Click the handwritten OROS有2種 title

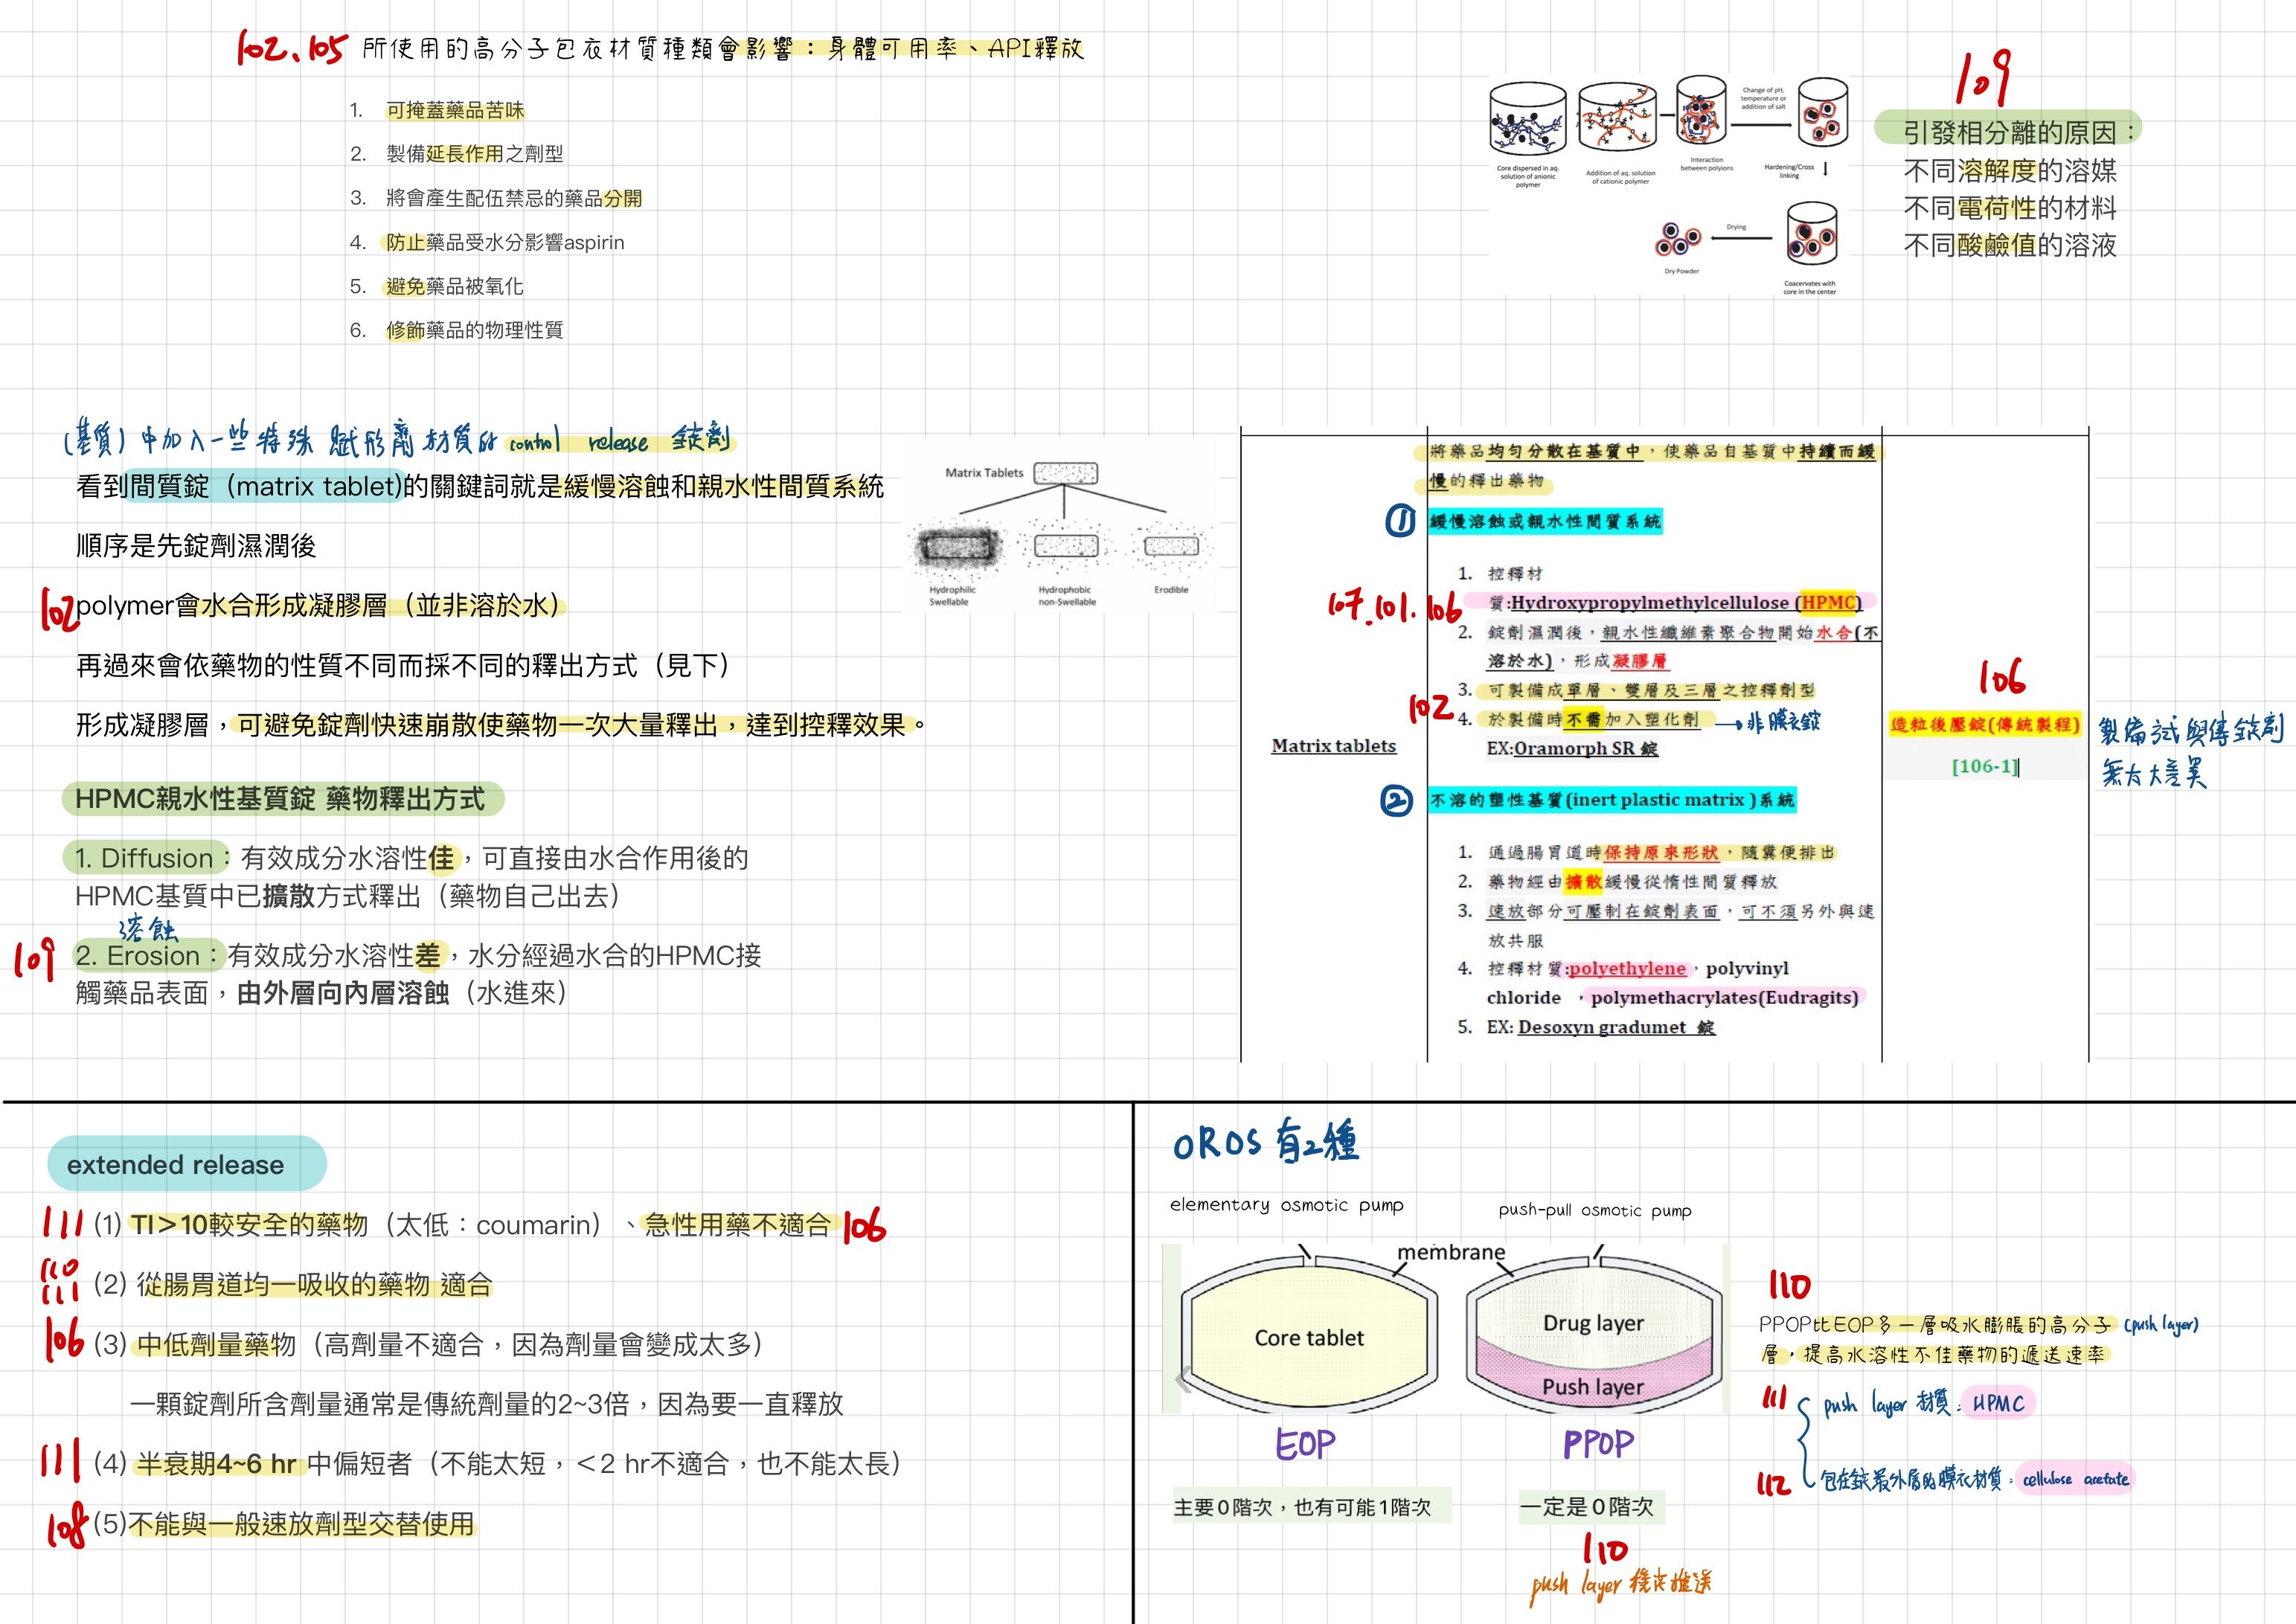pos(1266,1143)
